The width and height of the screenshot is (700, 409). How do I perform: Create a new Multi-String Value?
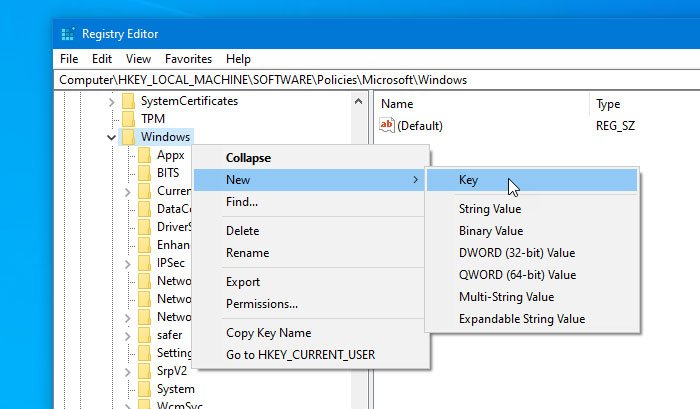click(532, 297)
